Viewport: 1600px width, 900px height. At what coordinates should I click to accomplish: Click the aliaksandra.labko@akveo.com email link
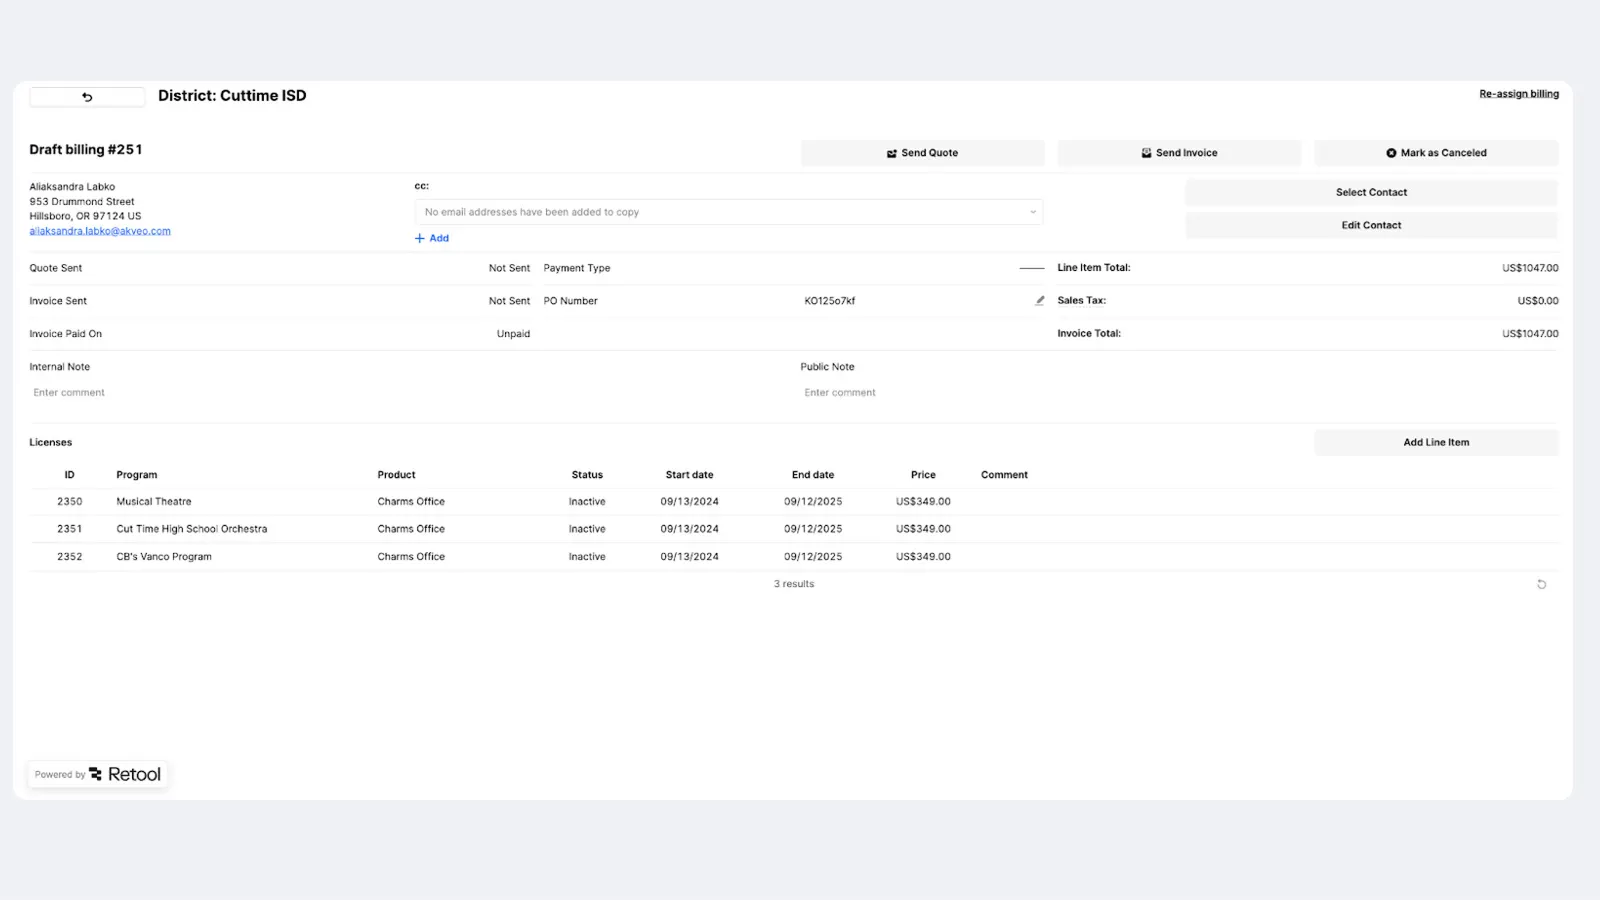100,231
